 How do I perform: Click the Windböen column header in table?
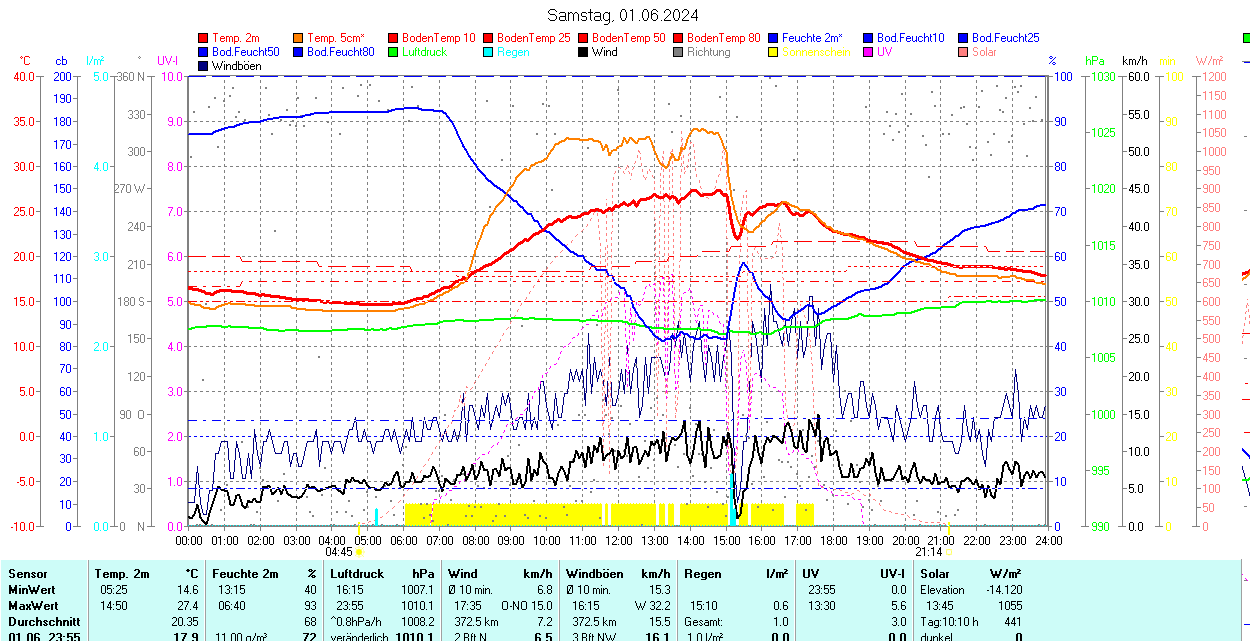[x=594, y=574]
